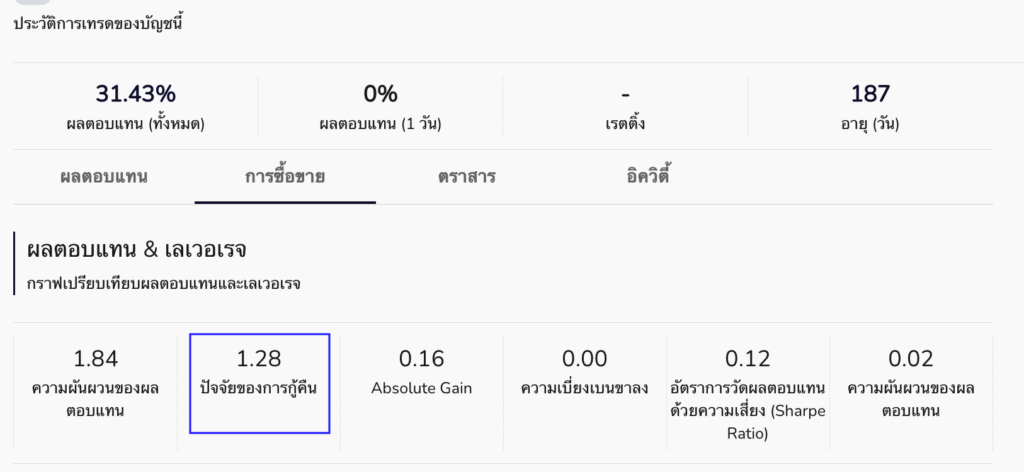The width and height of the screenshot is (1024, 472).
Task: Open the ตราสาร tab
Action: [x=466, y=177]
